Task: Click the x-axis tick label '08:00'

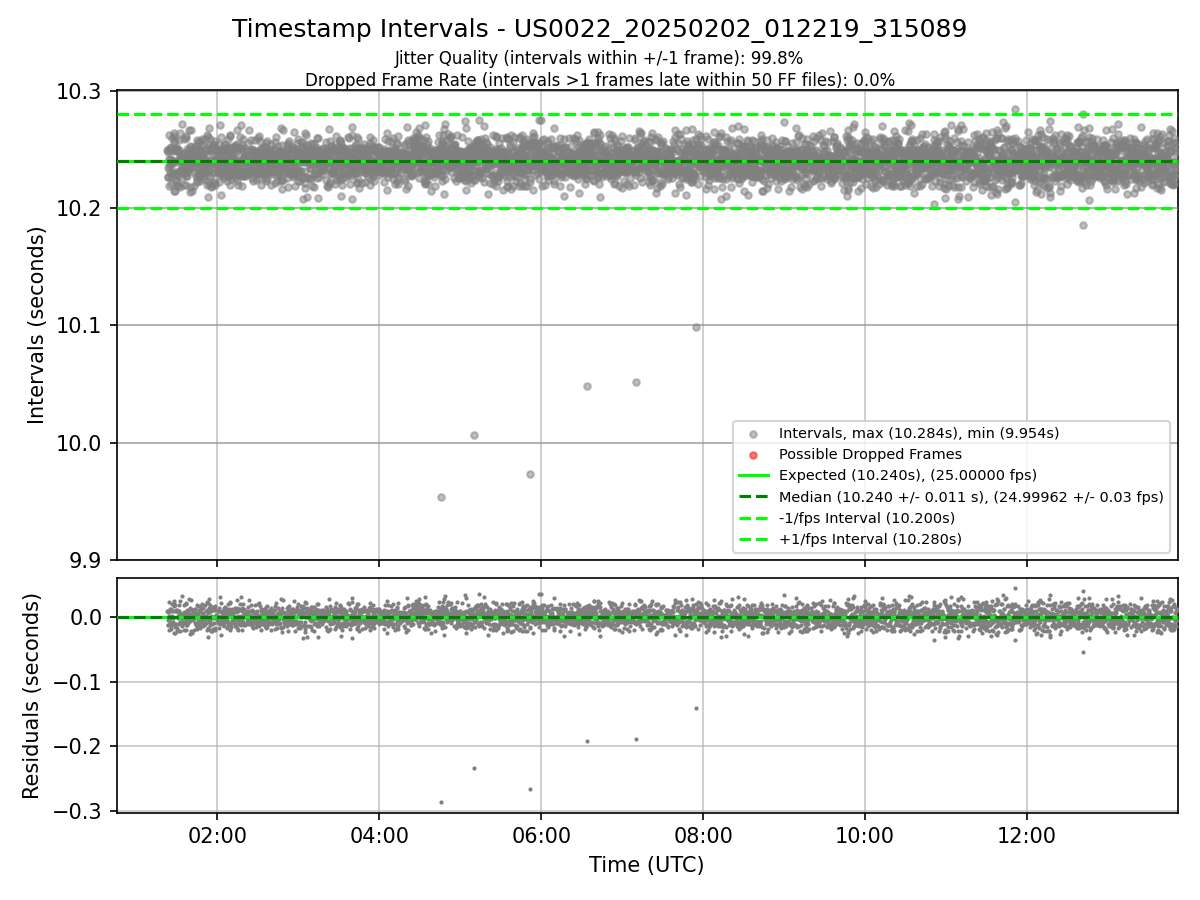Action: pyautogui.click(x=703, y=837)
